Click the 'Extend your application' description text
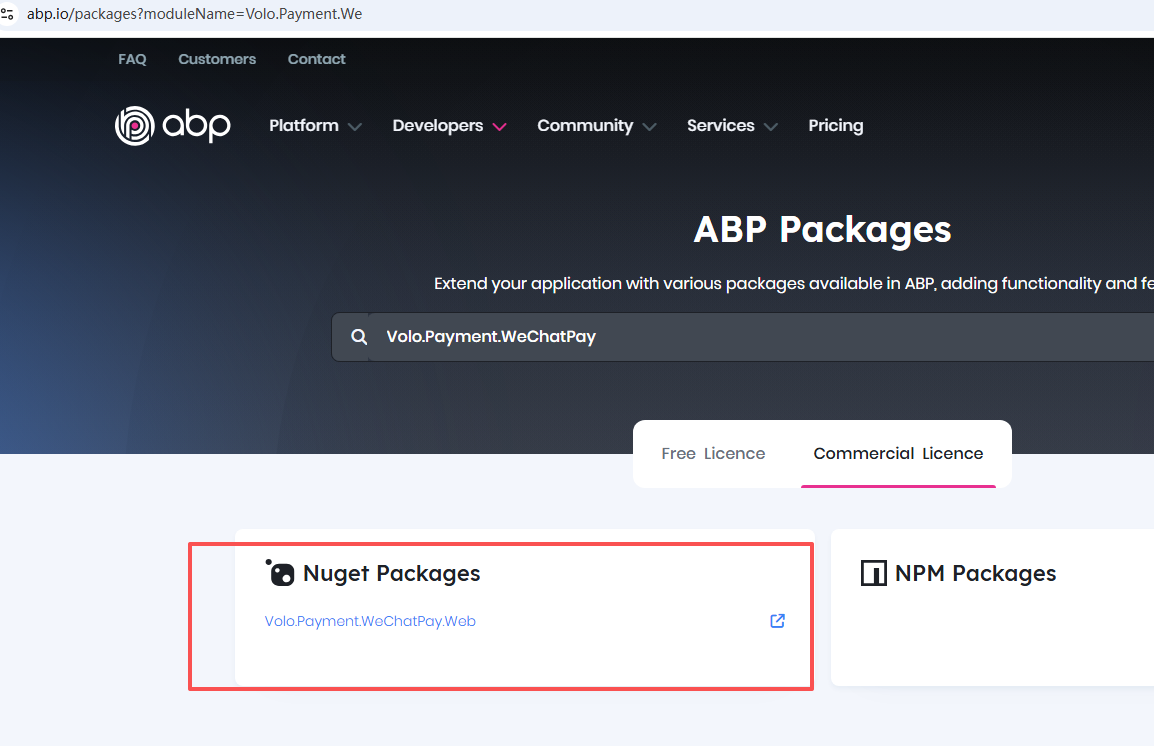 [793, 284]
